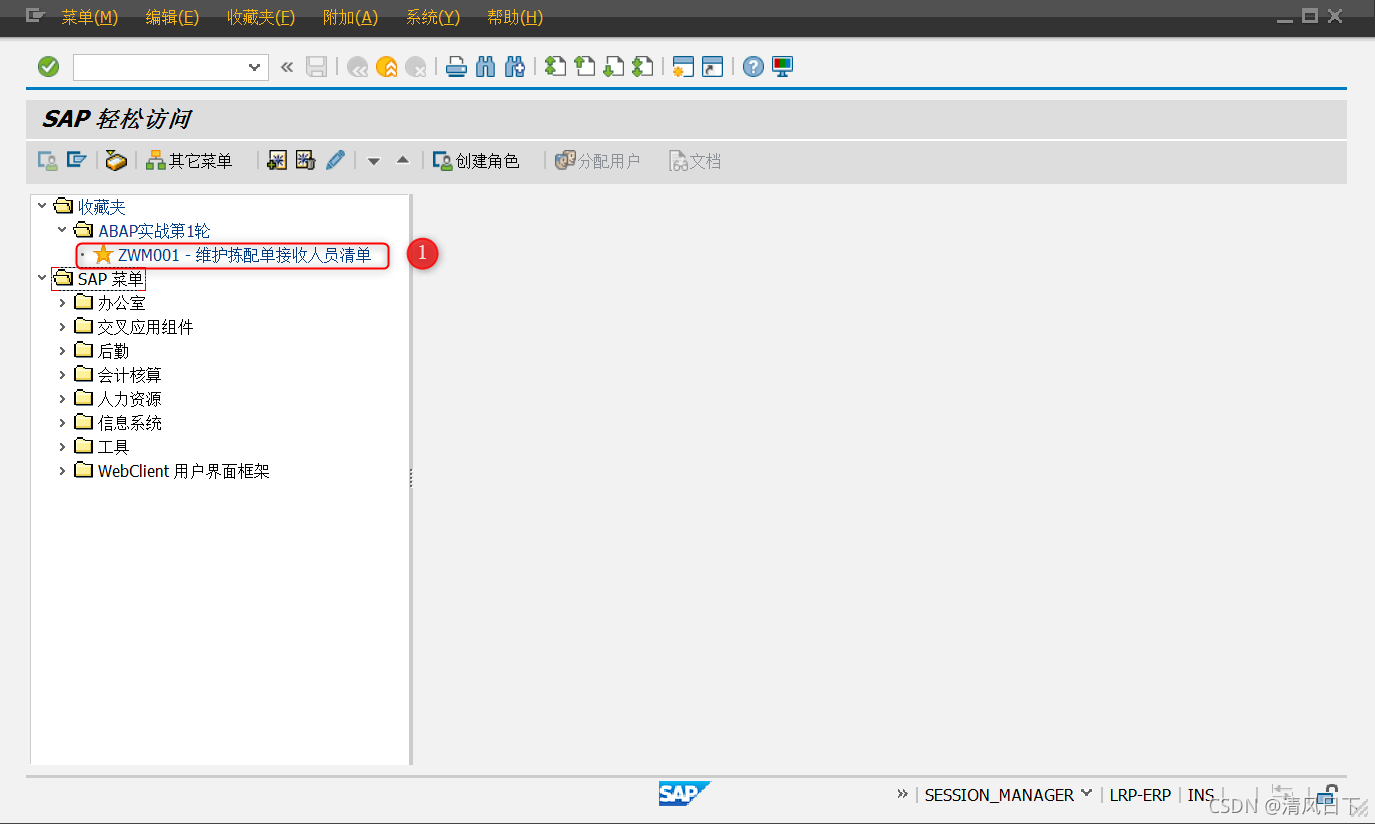Click the 文档 button

click(695, 161)
